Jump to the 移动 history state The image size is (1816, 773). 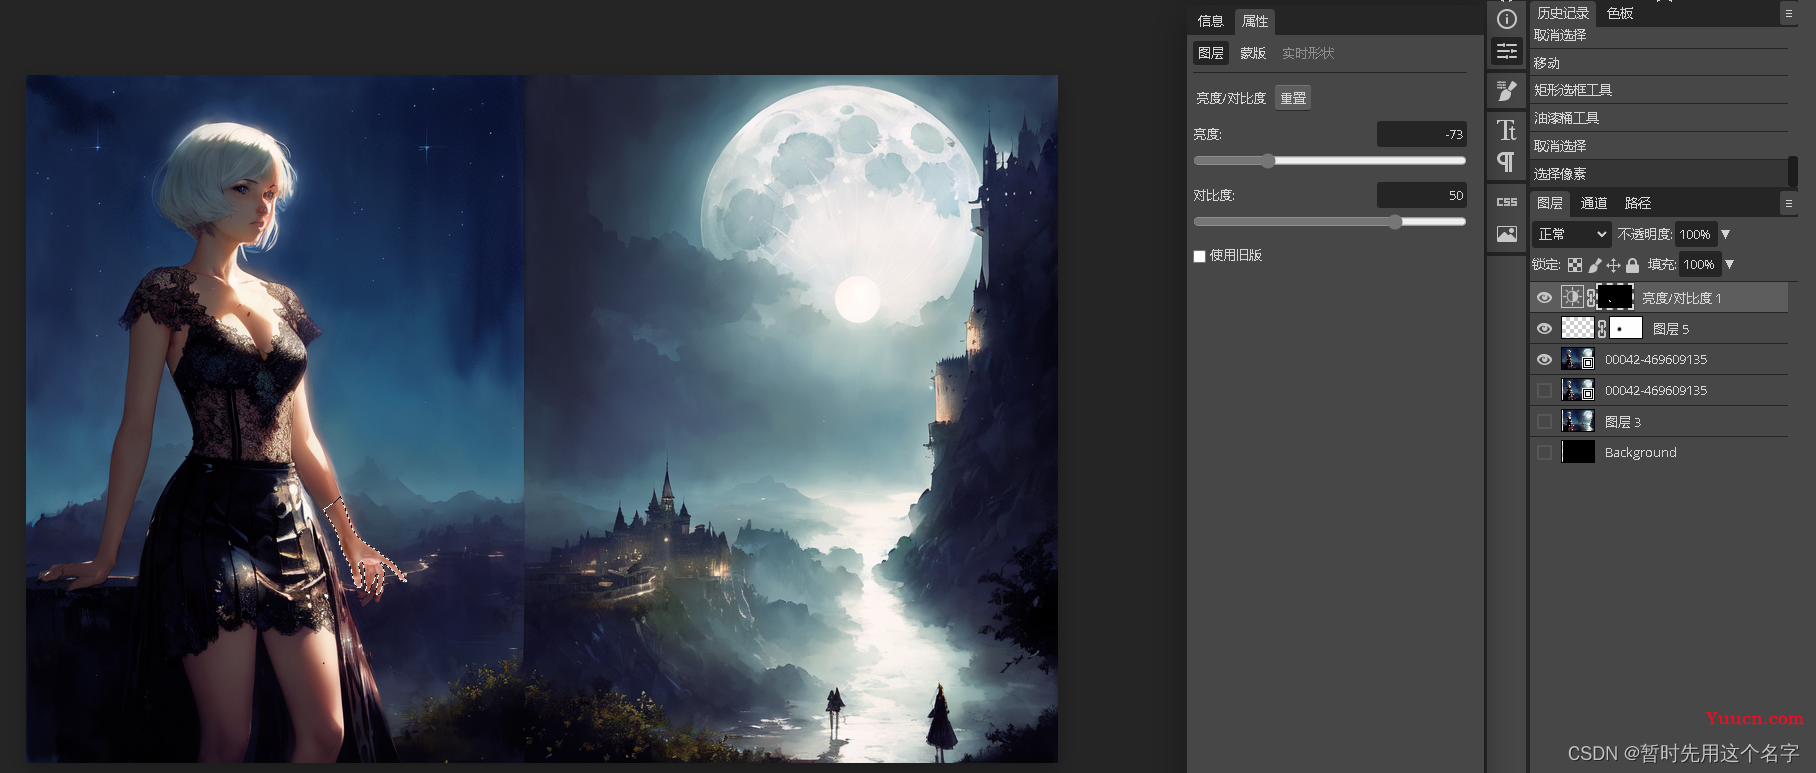click(x=1660, y=63)
